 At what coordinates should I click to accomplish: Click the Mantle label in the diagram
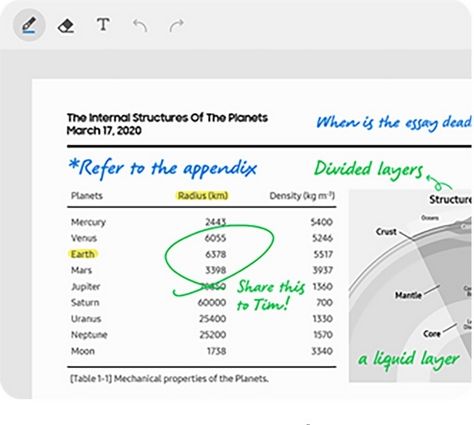408,295
